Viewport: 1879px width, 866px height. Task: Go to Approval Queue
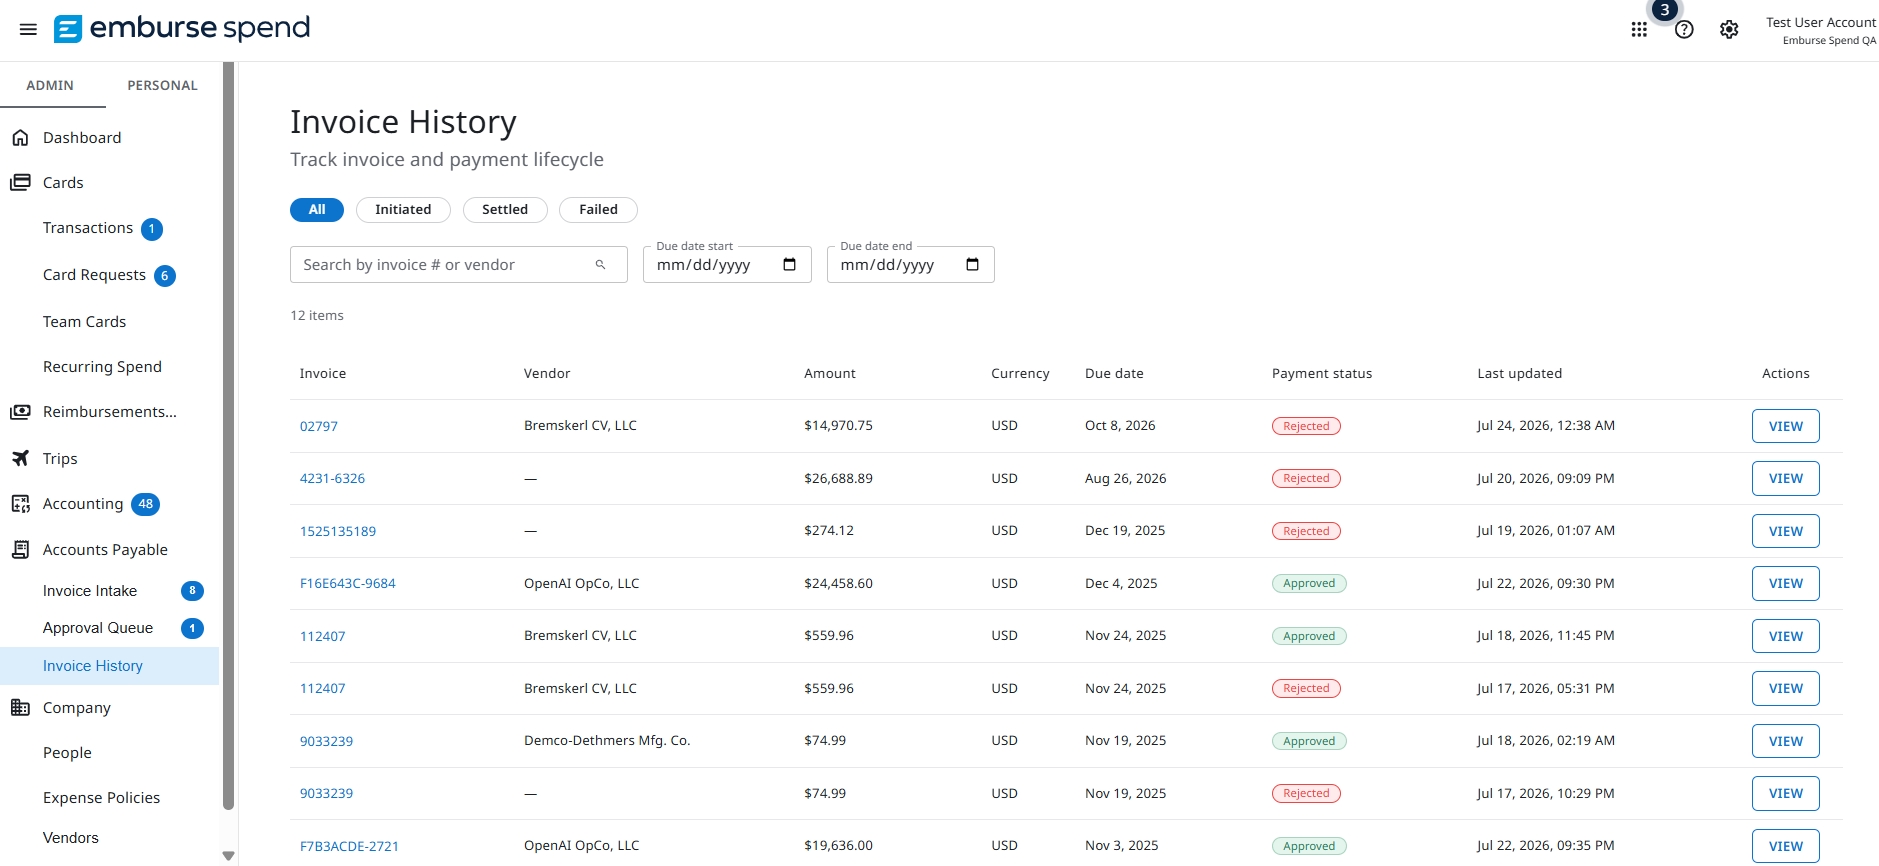(x=98, y=628)
